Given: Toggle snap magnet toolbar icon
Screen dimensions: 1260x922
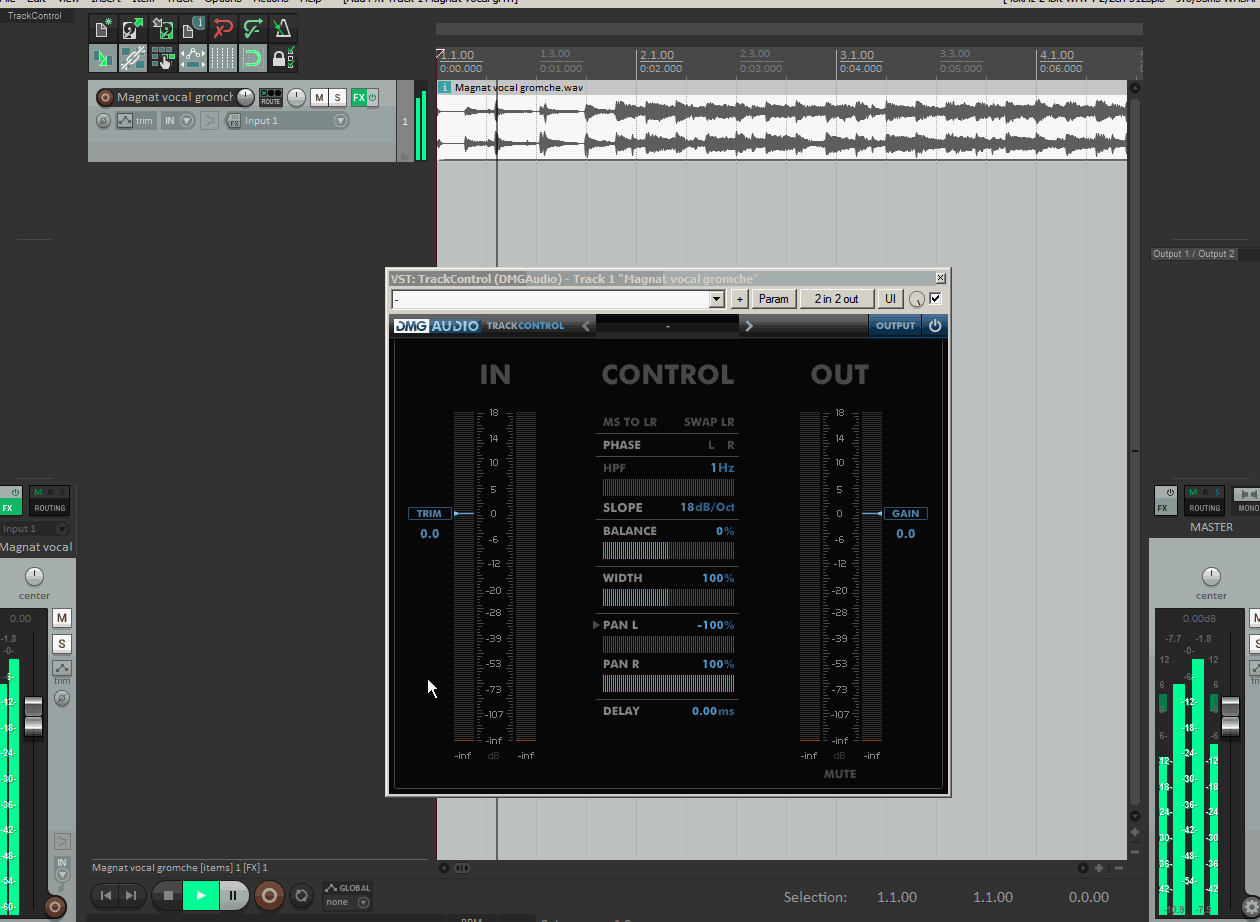Looking at the screenshot, I should click(x=253, y=58).
